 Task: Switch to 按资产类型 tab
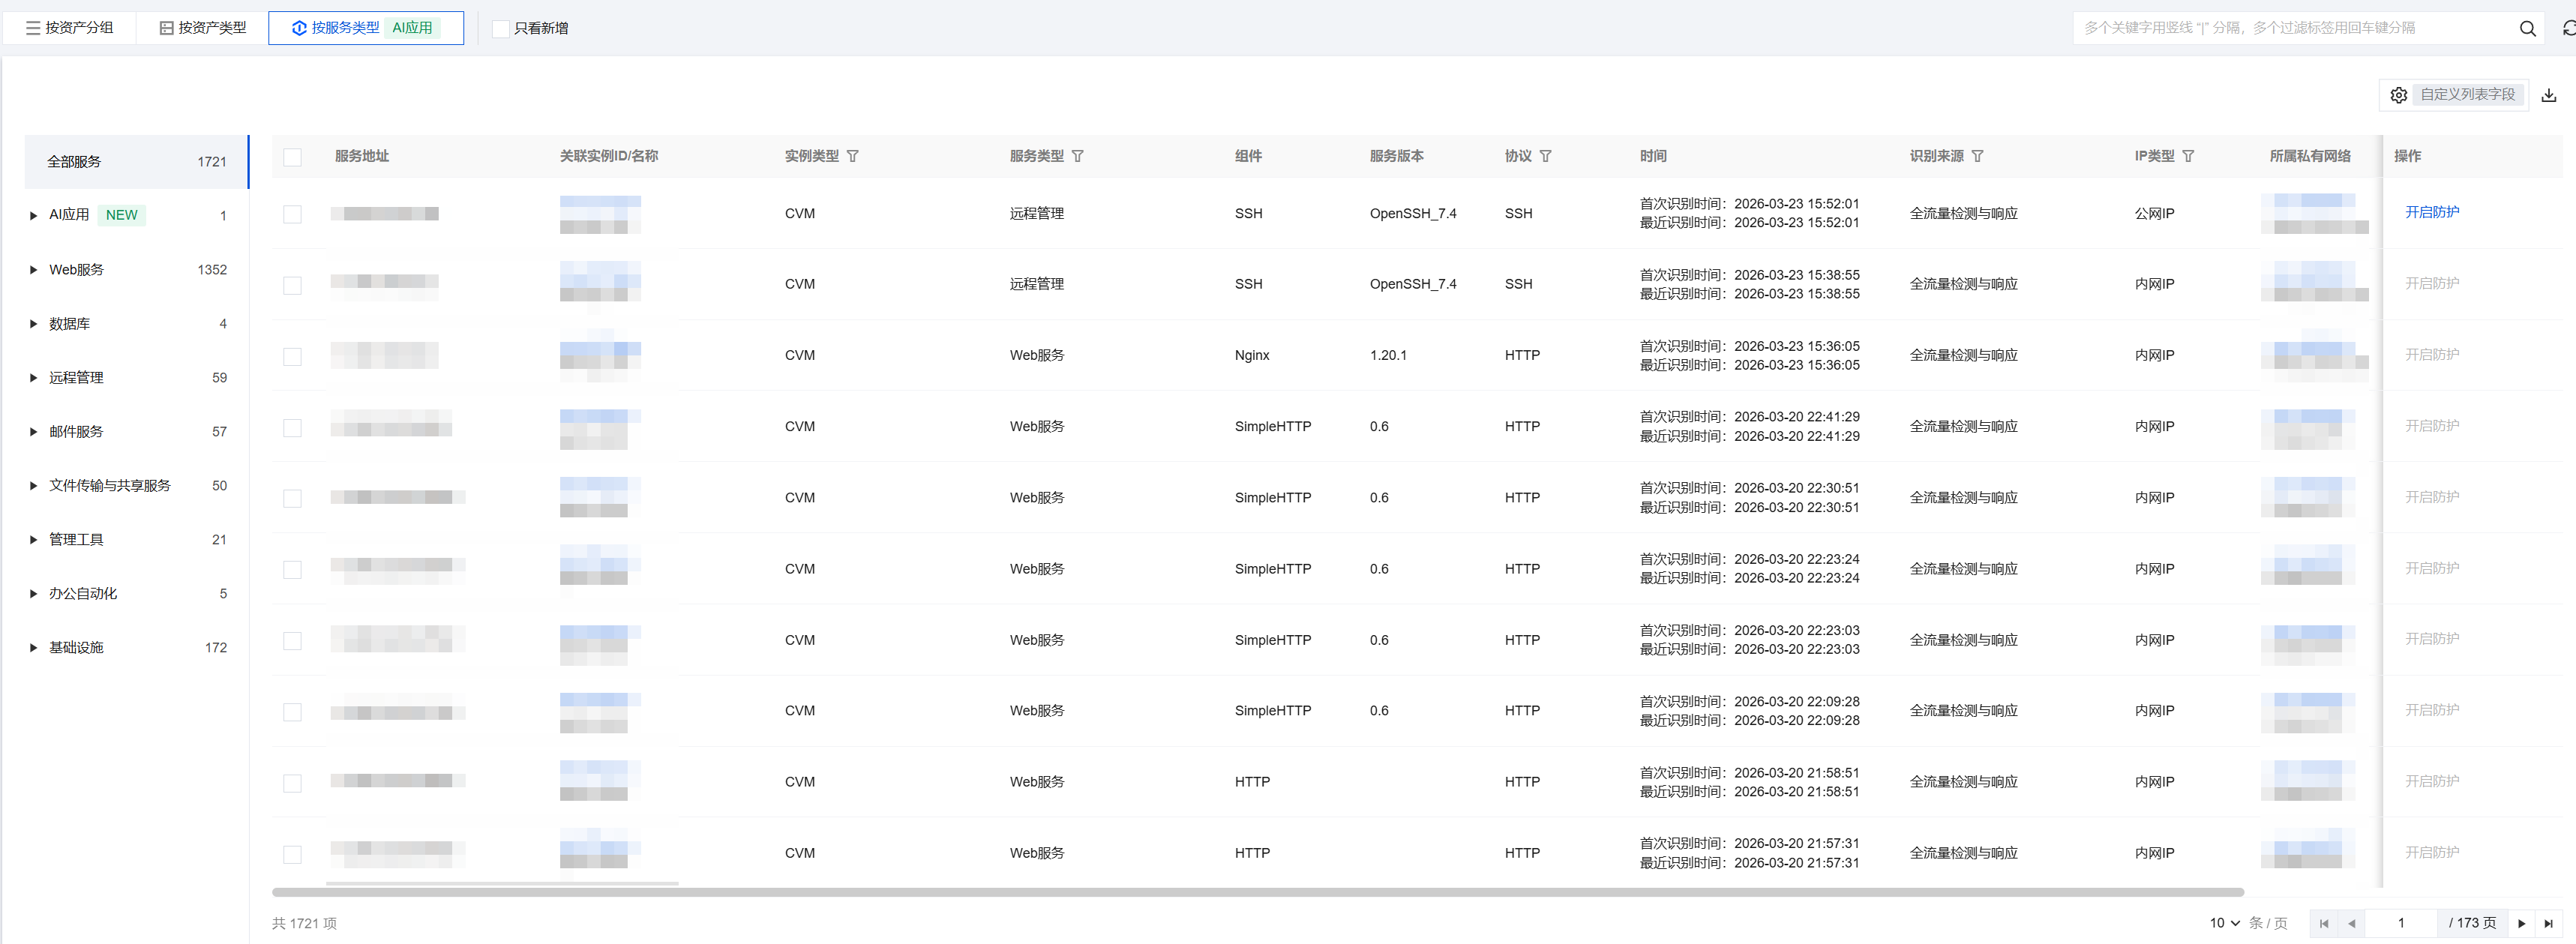coord(202,28)
